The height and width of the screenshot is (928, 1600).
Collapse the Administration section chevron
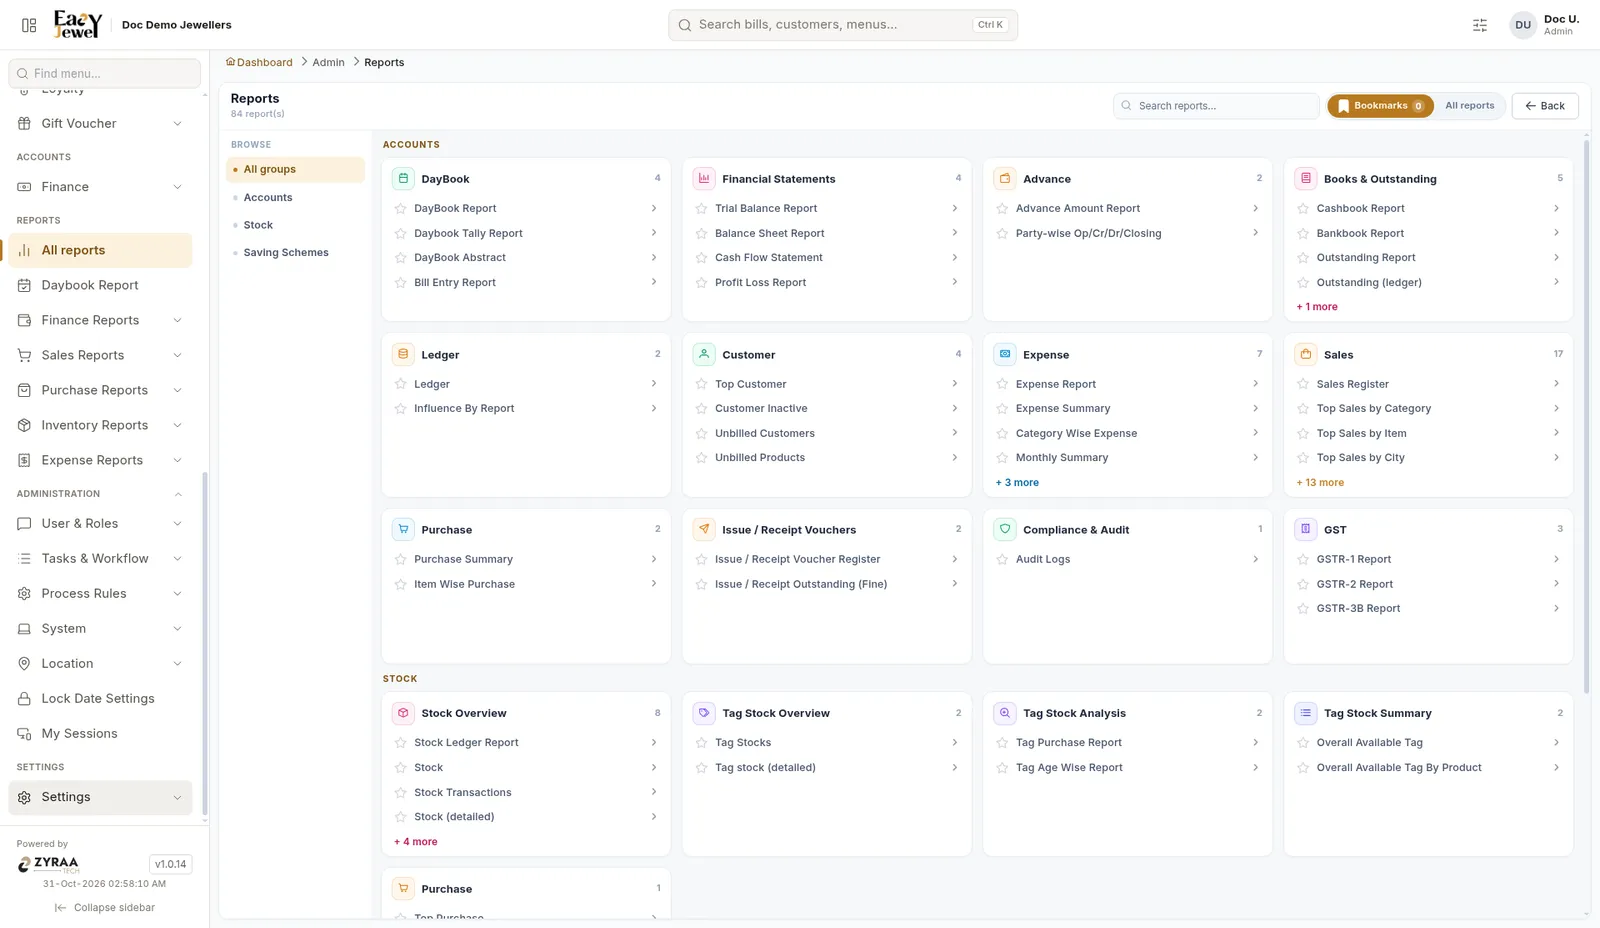(x=178, y=494)
